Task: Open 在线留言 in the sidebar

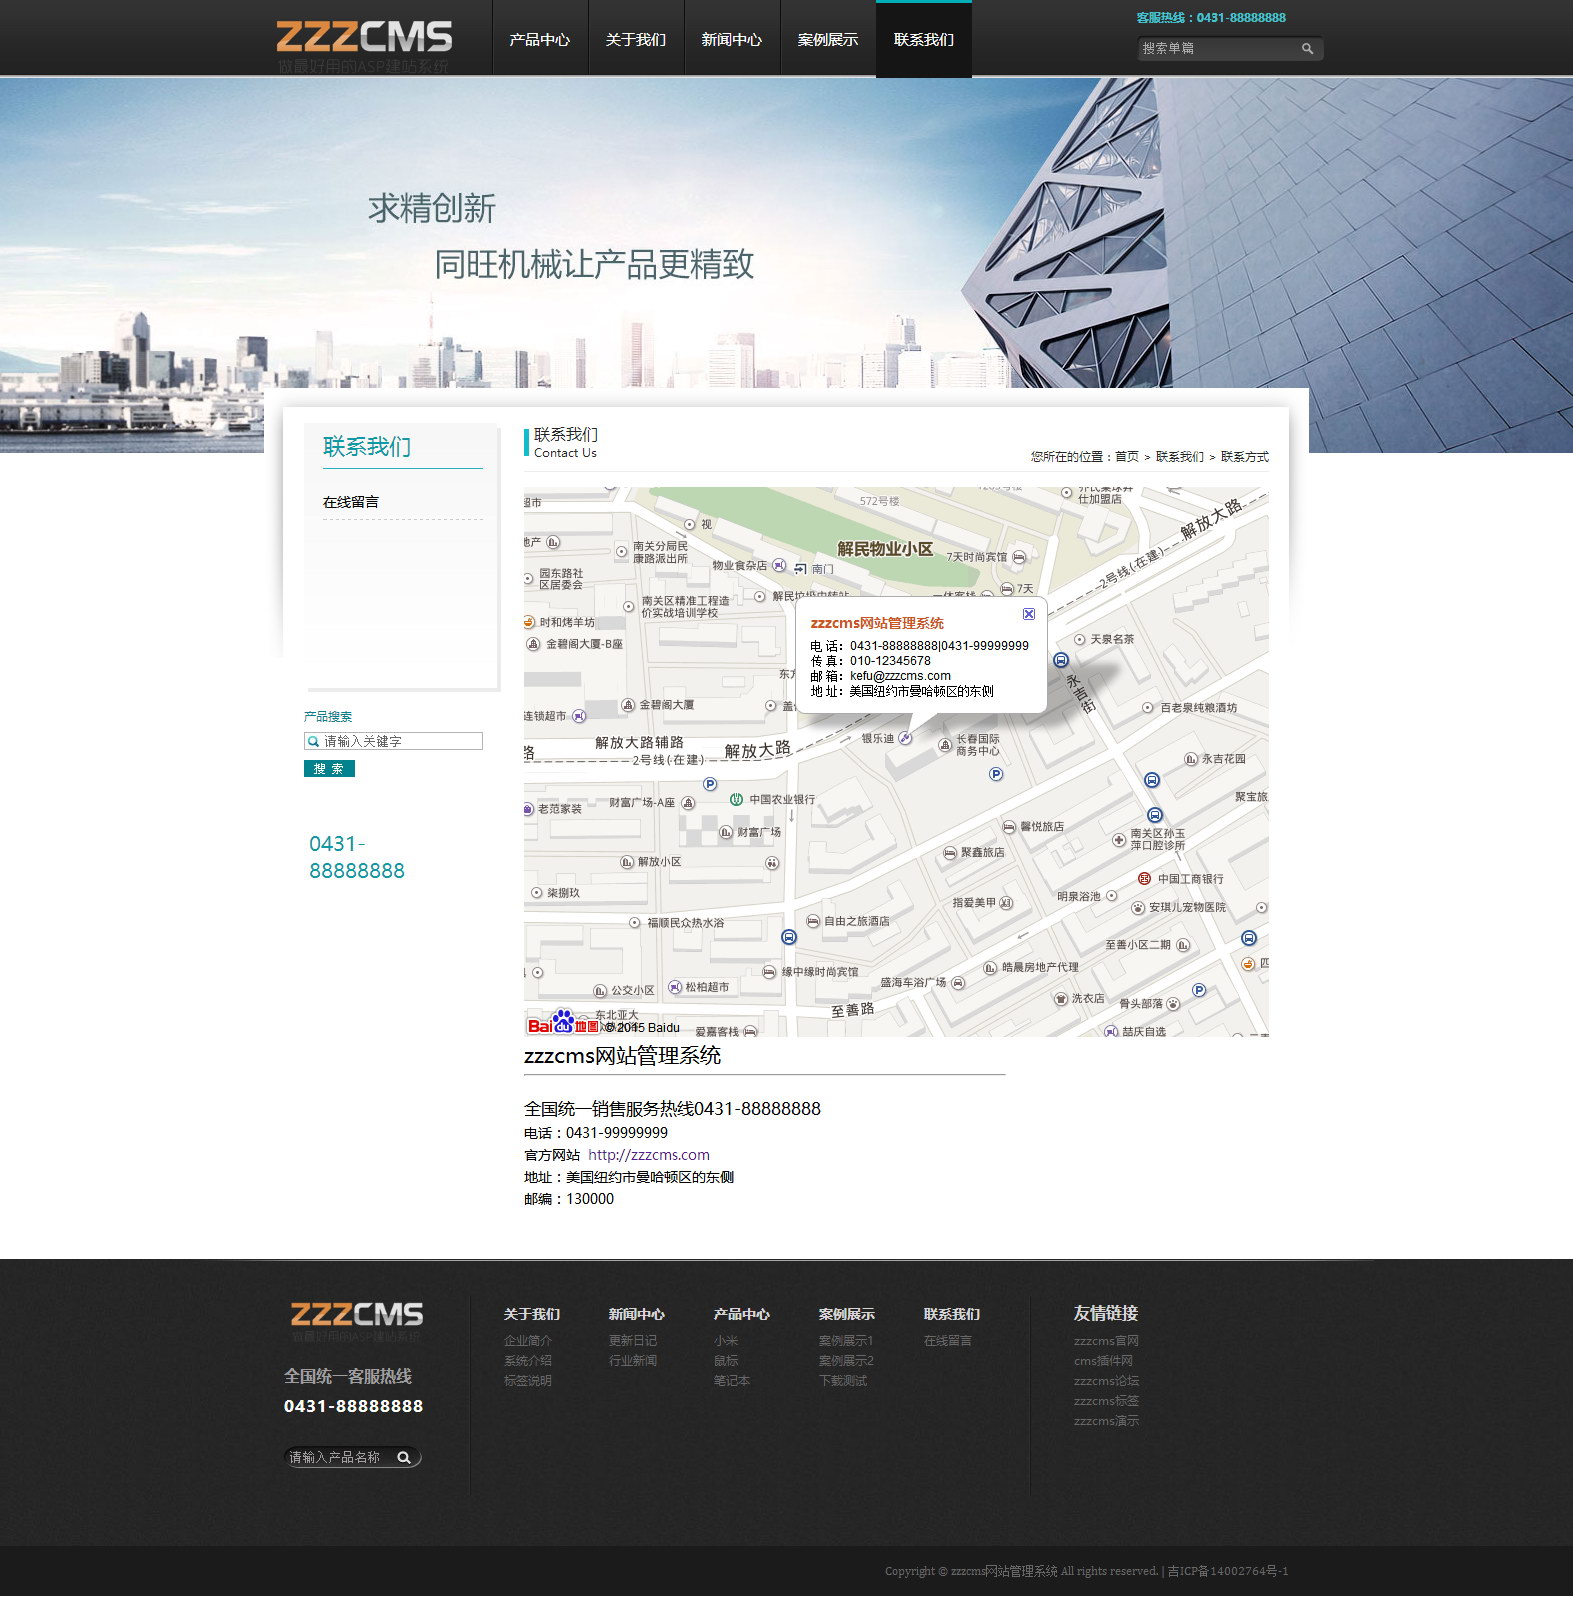Action: [x=351, y=502]
